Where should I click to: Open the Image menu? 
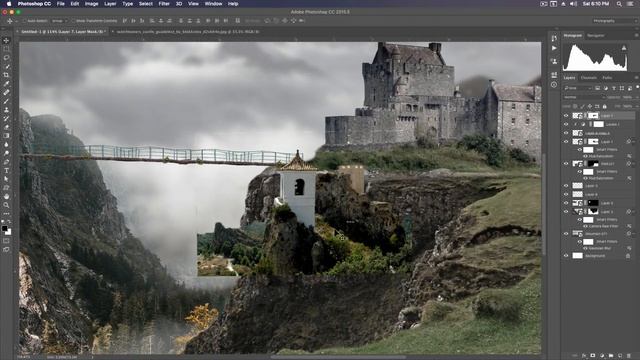[x=91, y=4]
